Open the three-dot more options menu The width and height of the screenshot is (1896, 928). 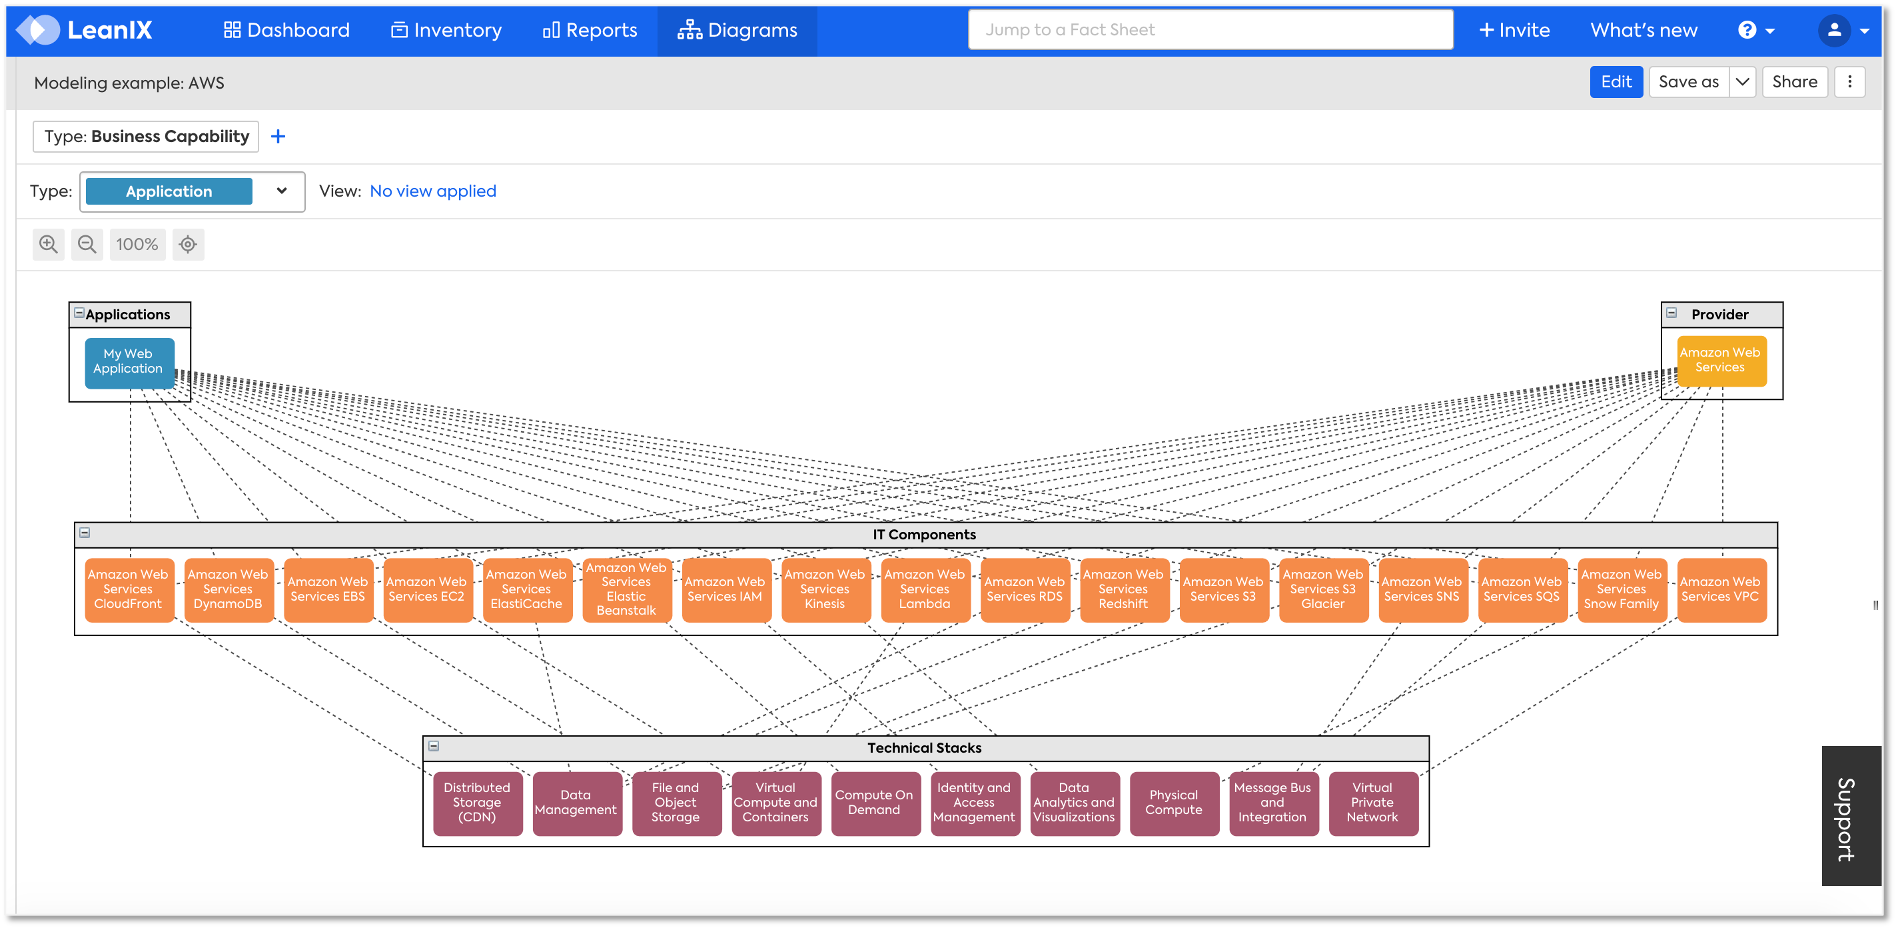(1850, 82)
